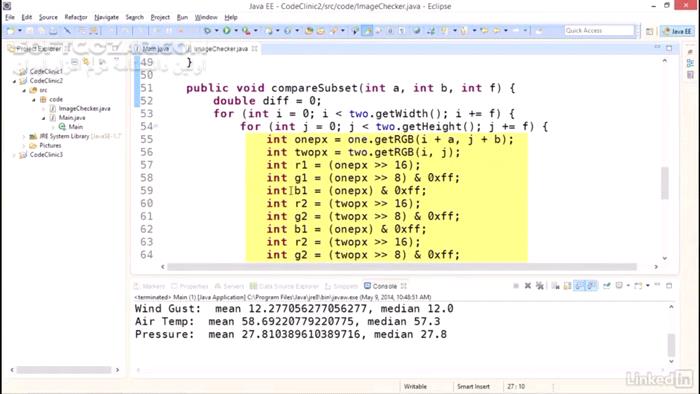Click the Print toolbar icon
Screen dimensions: 700x394
(x=53, y=30)
